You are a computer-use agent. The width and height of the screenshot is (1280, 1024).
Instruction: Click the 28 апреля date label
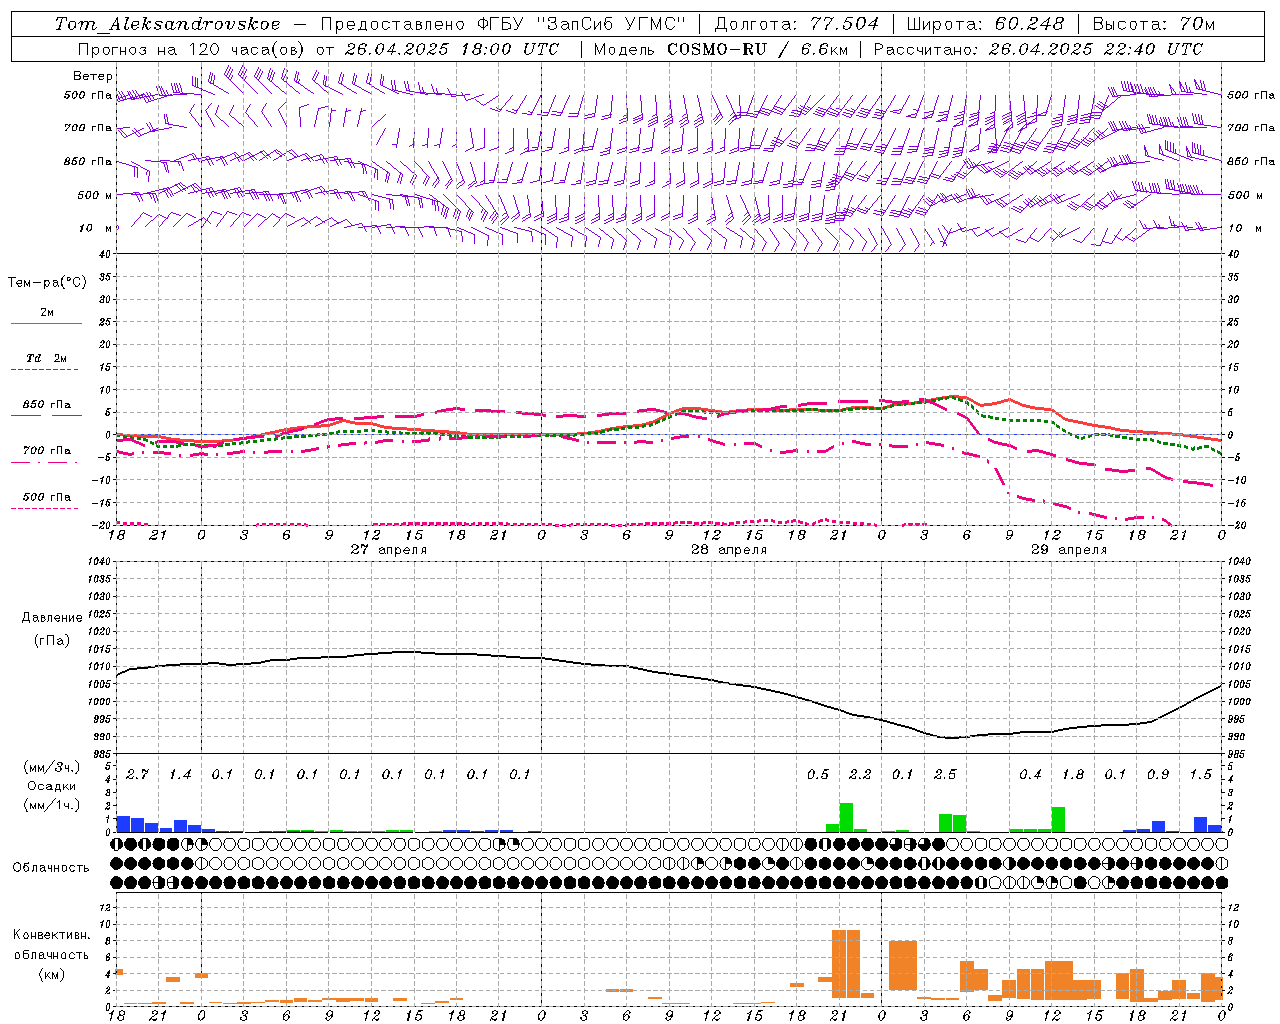click(x=728, y=550)
